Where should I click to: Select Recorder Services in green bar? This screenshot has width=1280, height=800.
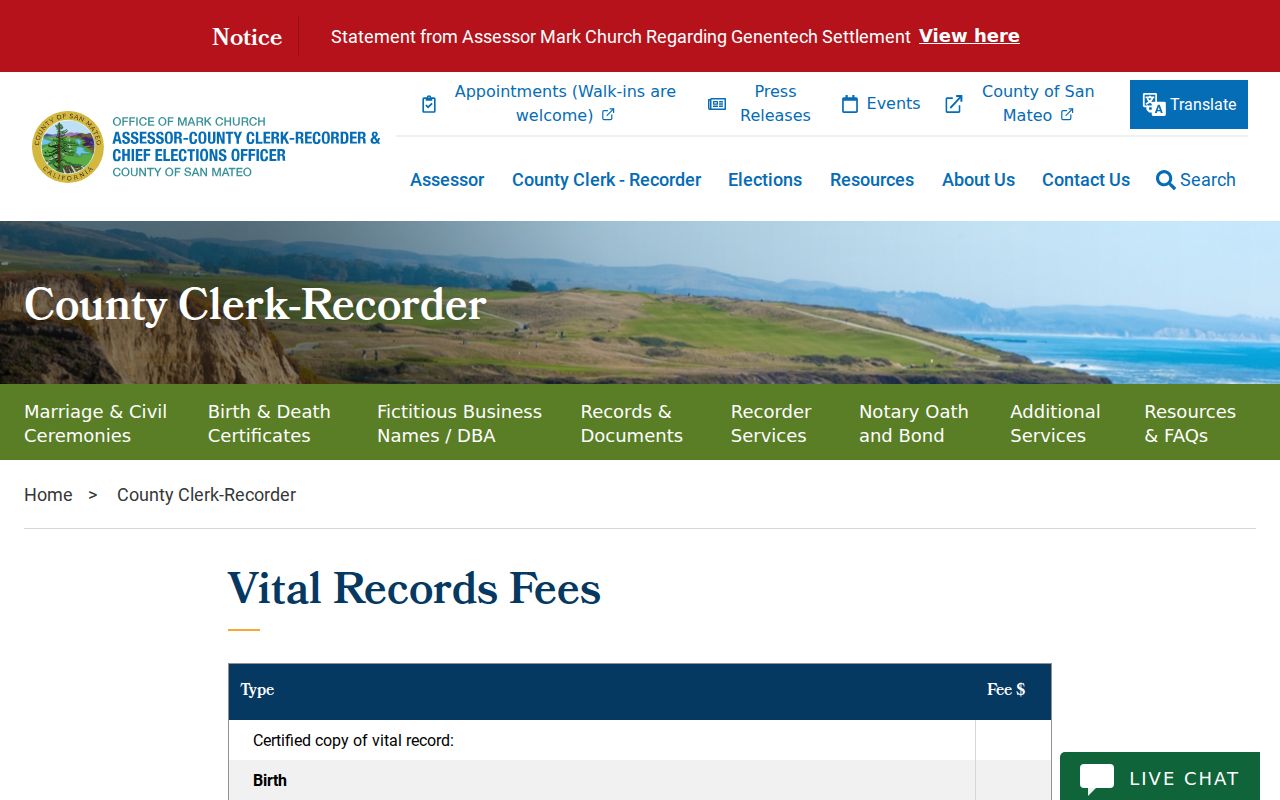(x=771, y=423)
